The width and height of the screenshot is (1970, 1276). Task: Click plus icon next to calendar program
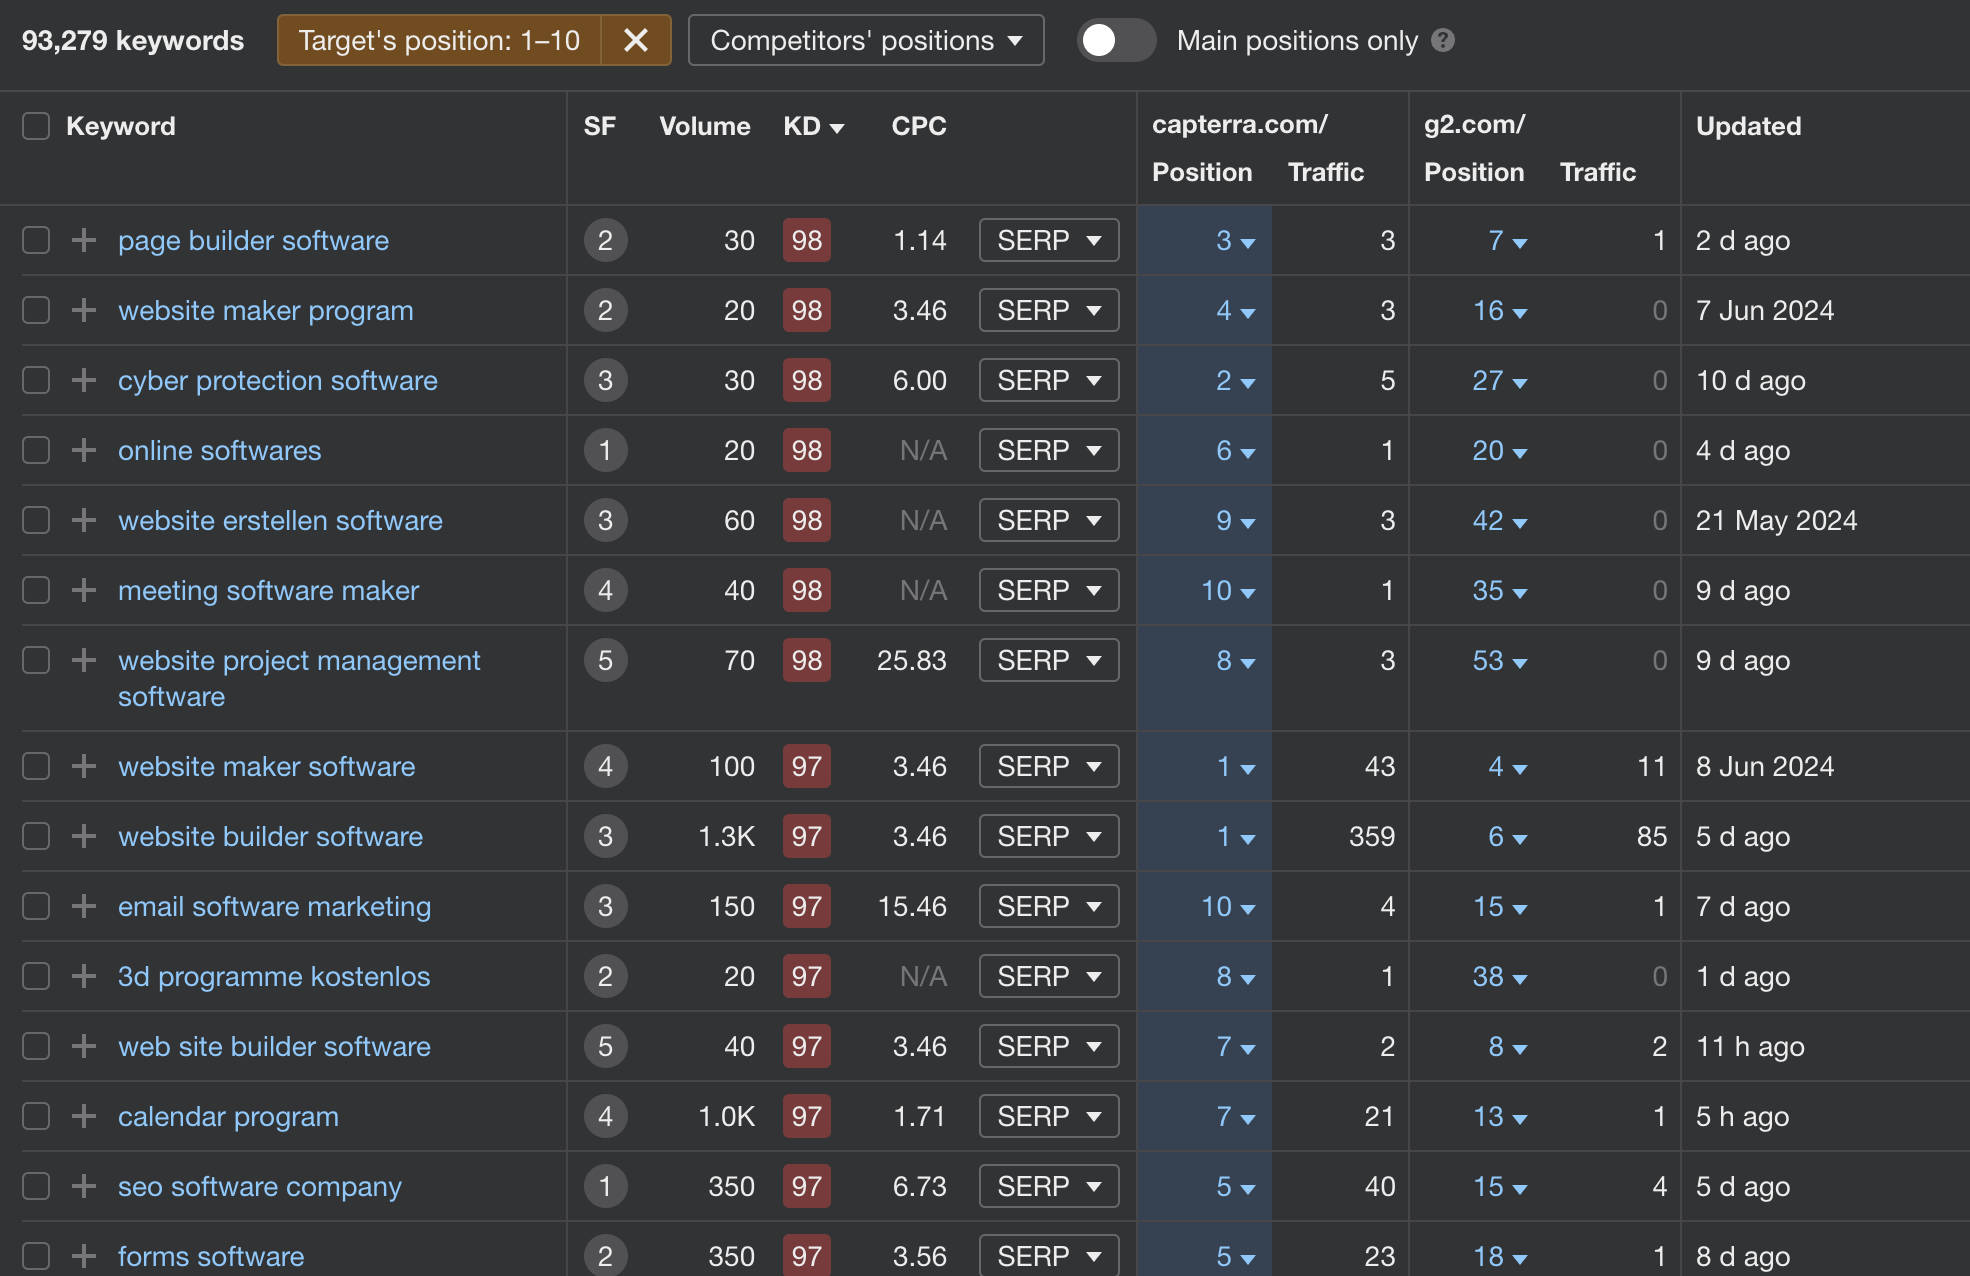(x=84, y=1116)
